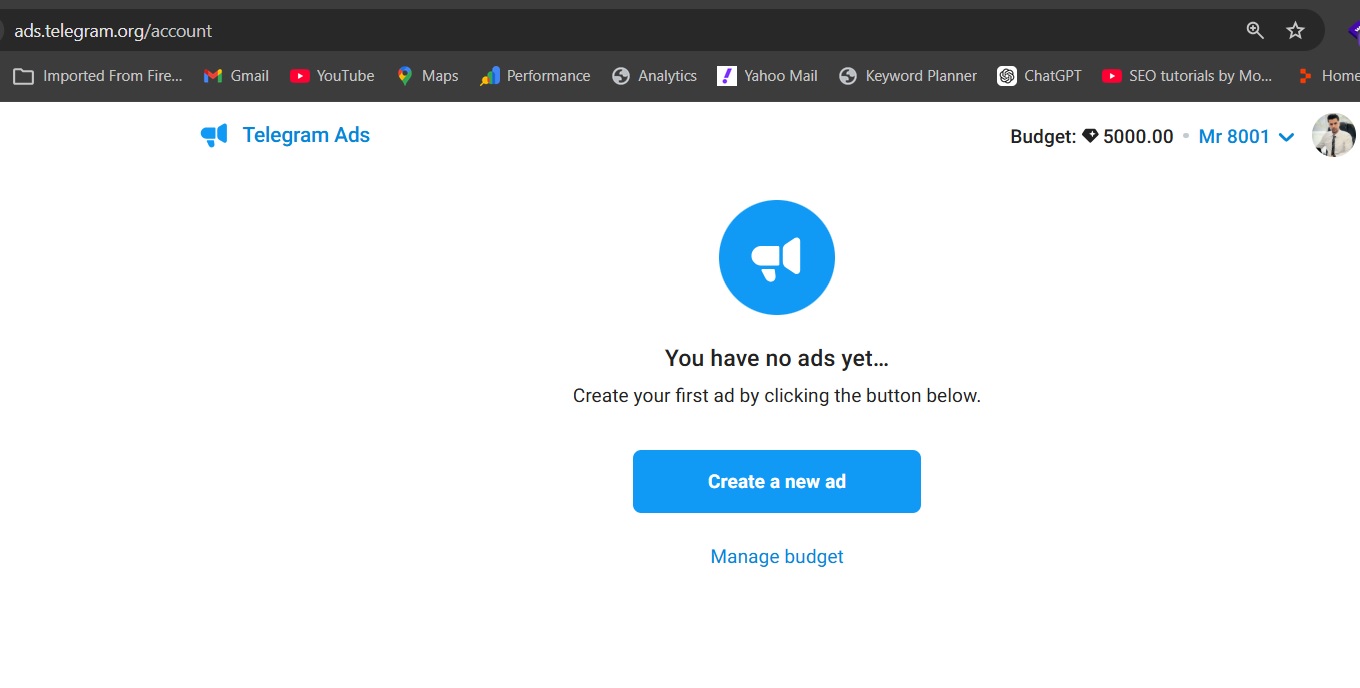
Task: Open the ChatGPT bookmark
Action: [1040, 76]
